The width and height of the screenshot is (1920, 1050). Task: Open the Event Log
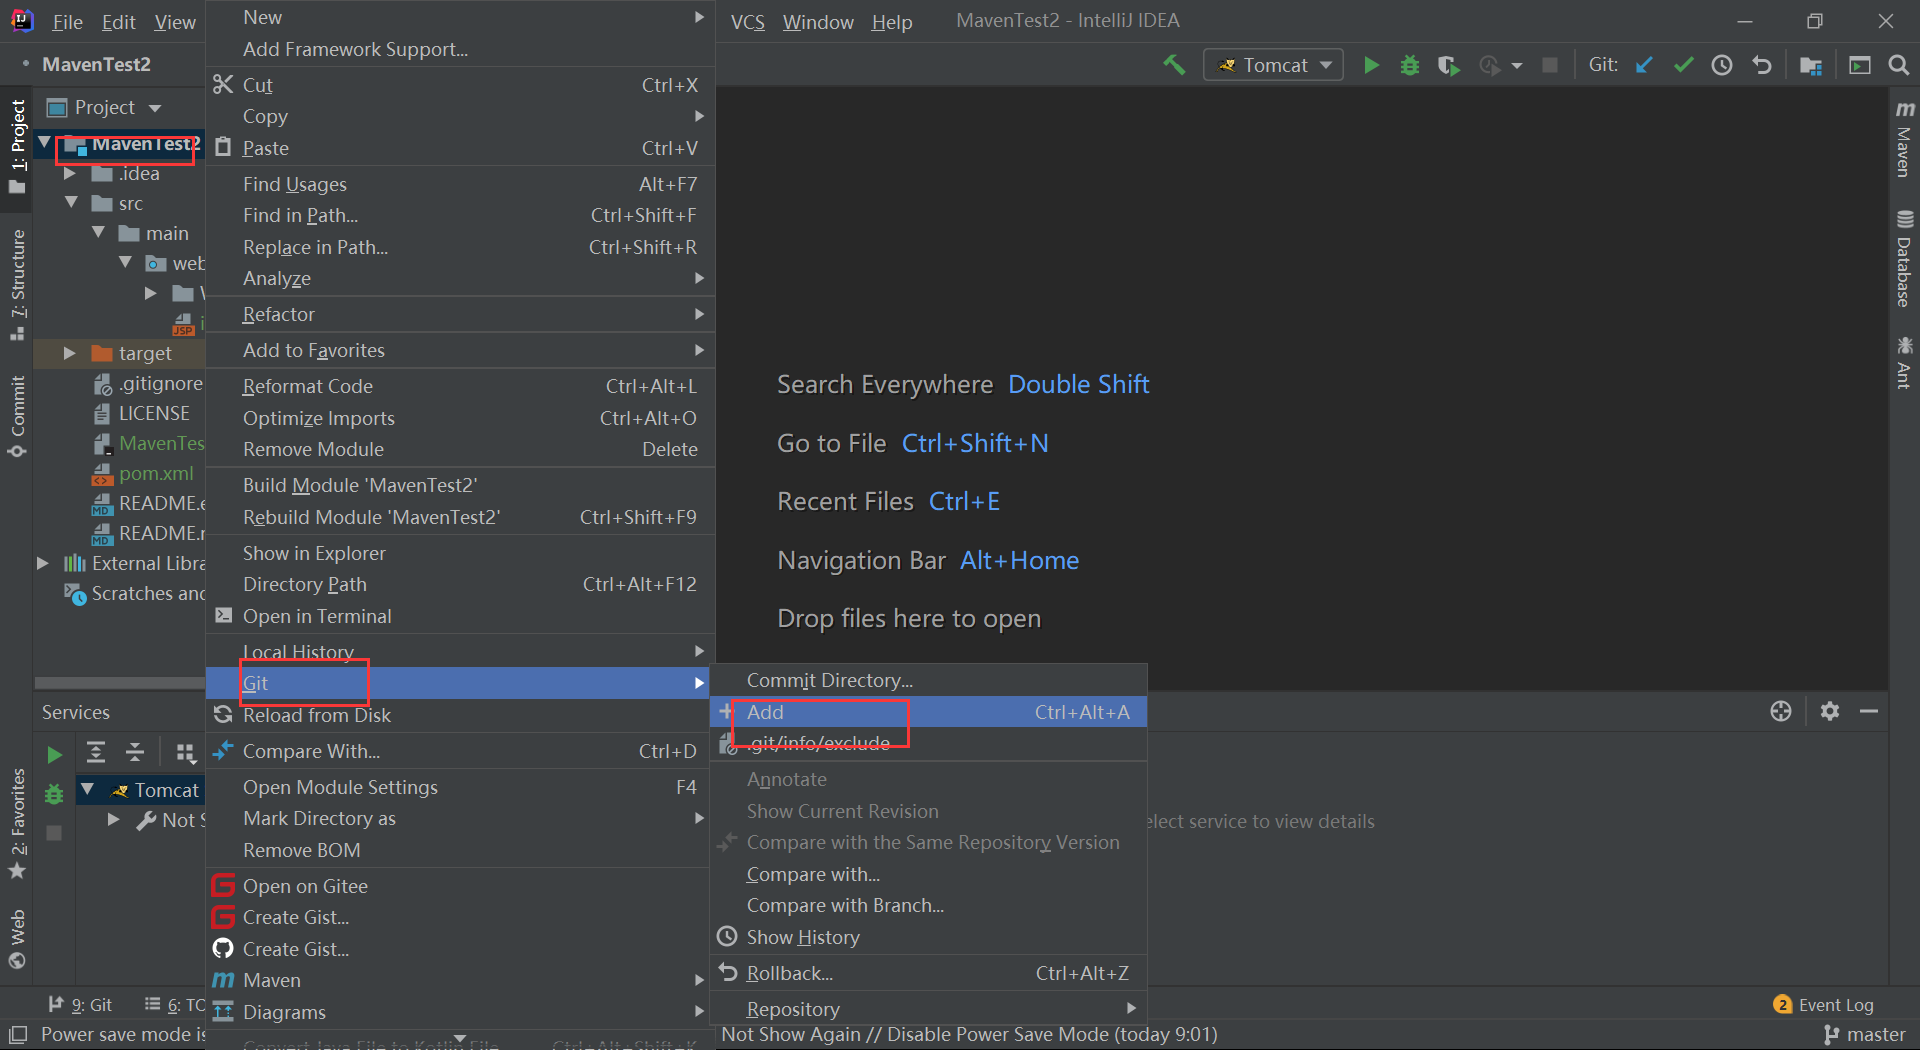[x=1824, y=1005]
